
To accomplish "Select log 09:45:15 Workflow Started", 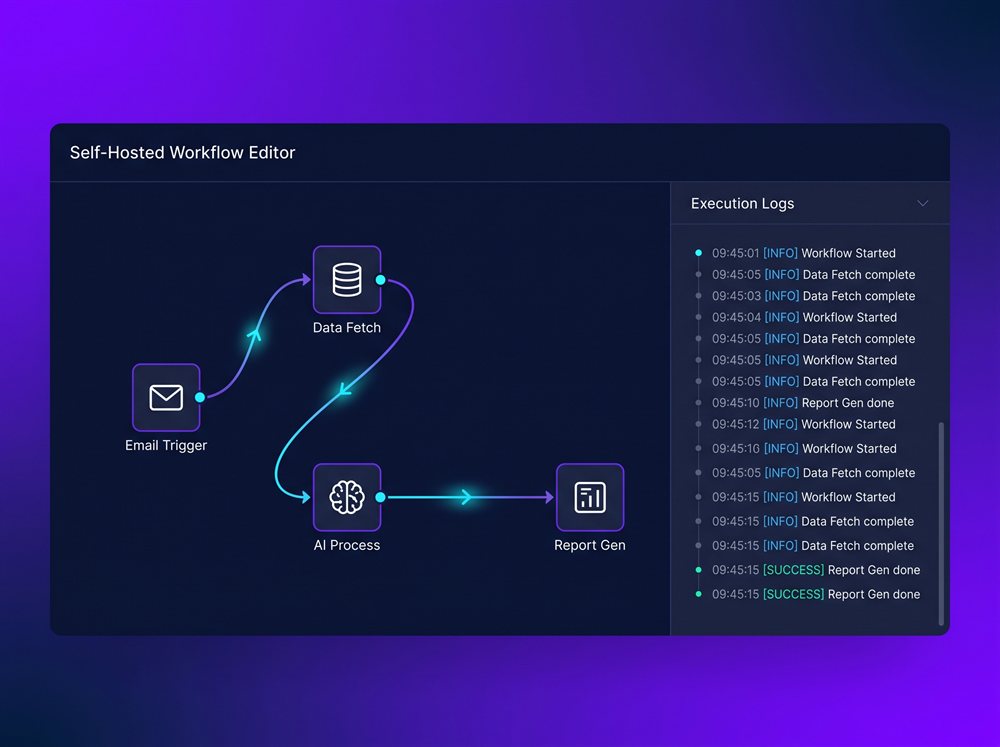I will [804, 497].
